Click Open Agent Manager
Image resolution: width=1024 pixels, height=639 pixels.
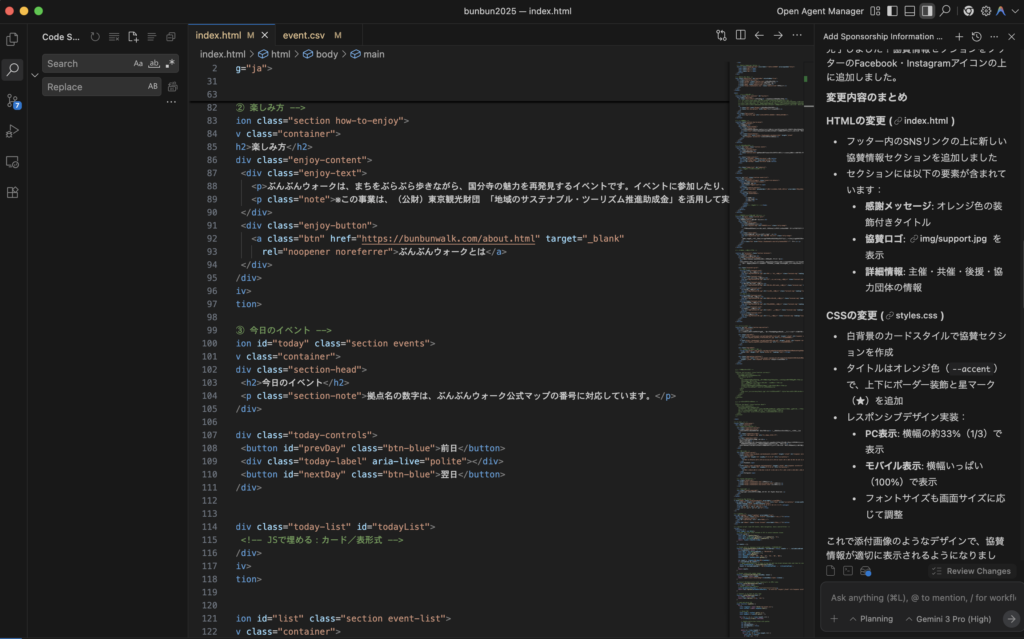pos(820,11)
